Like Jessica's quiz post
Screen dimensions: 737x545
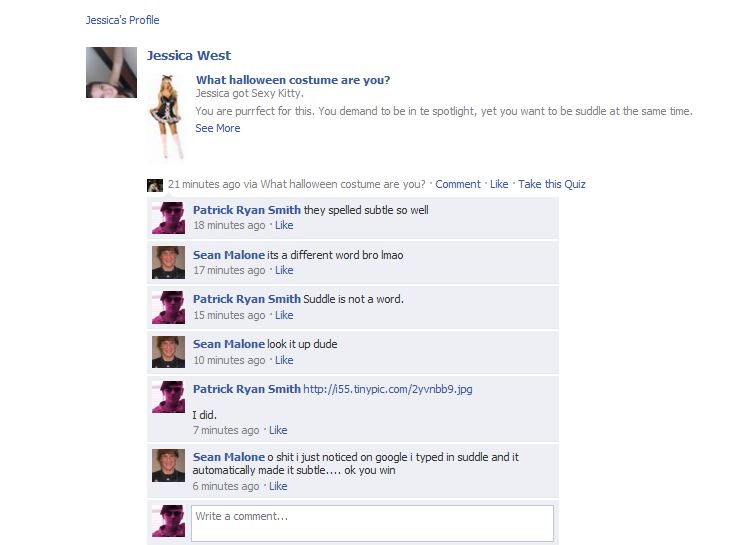coord(499,184)
